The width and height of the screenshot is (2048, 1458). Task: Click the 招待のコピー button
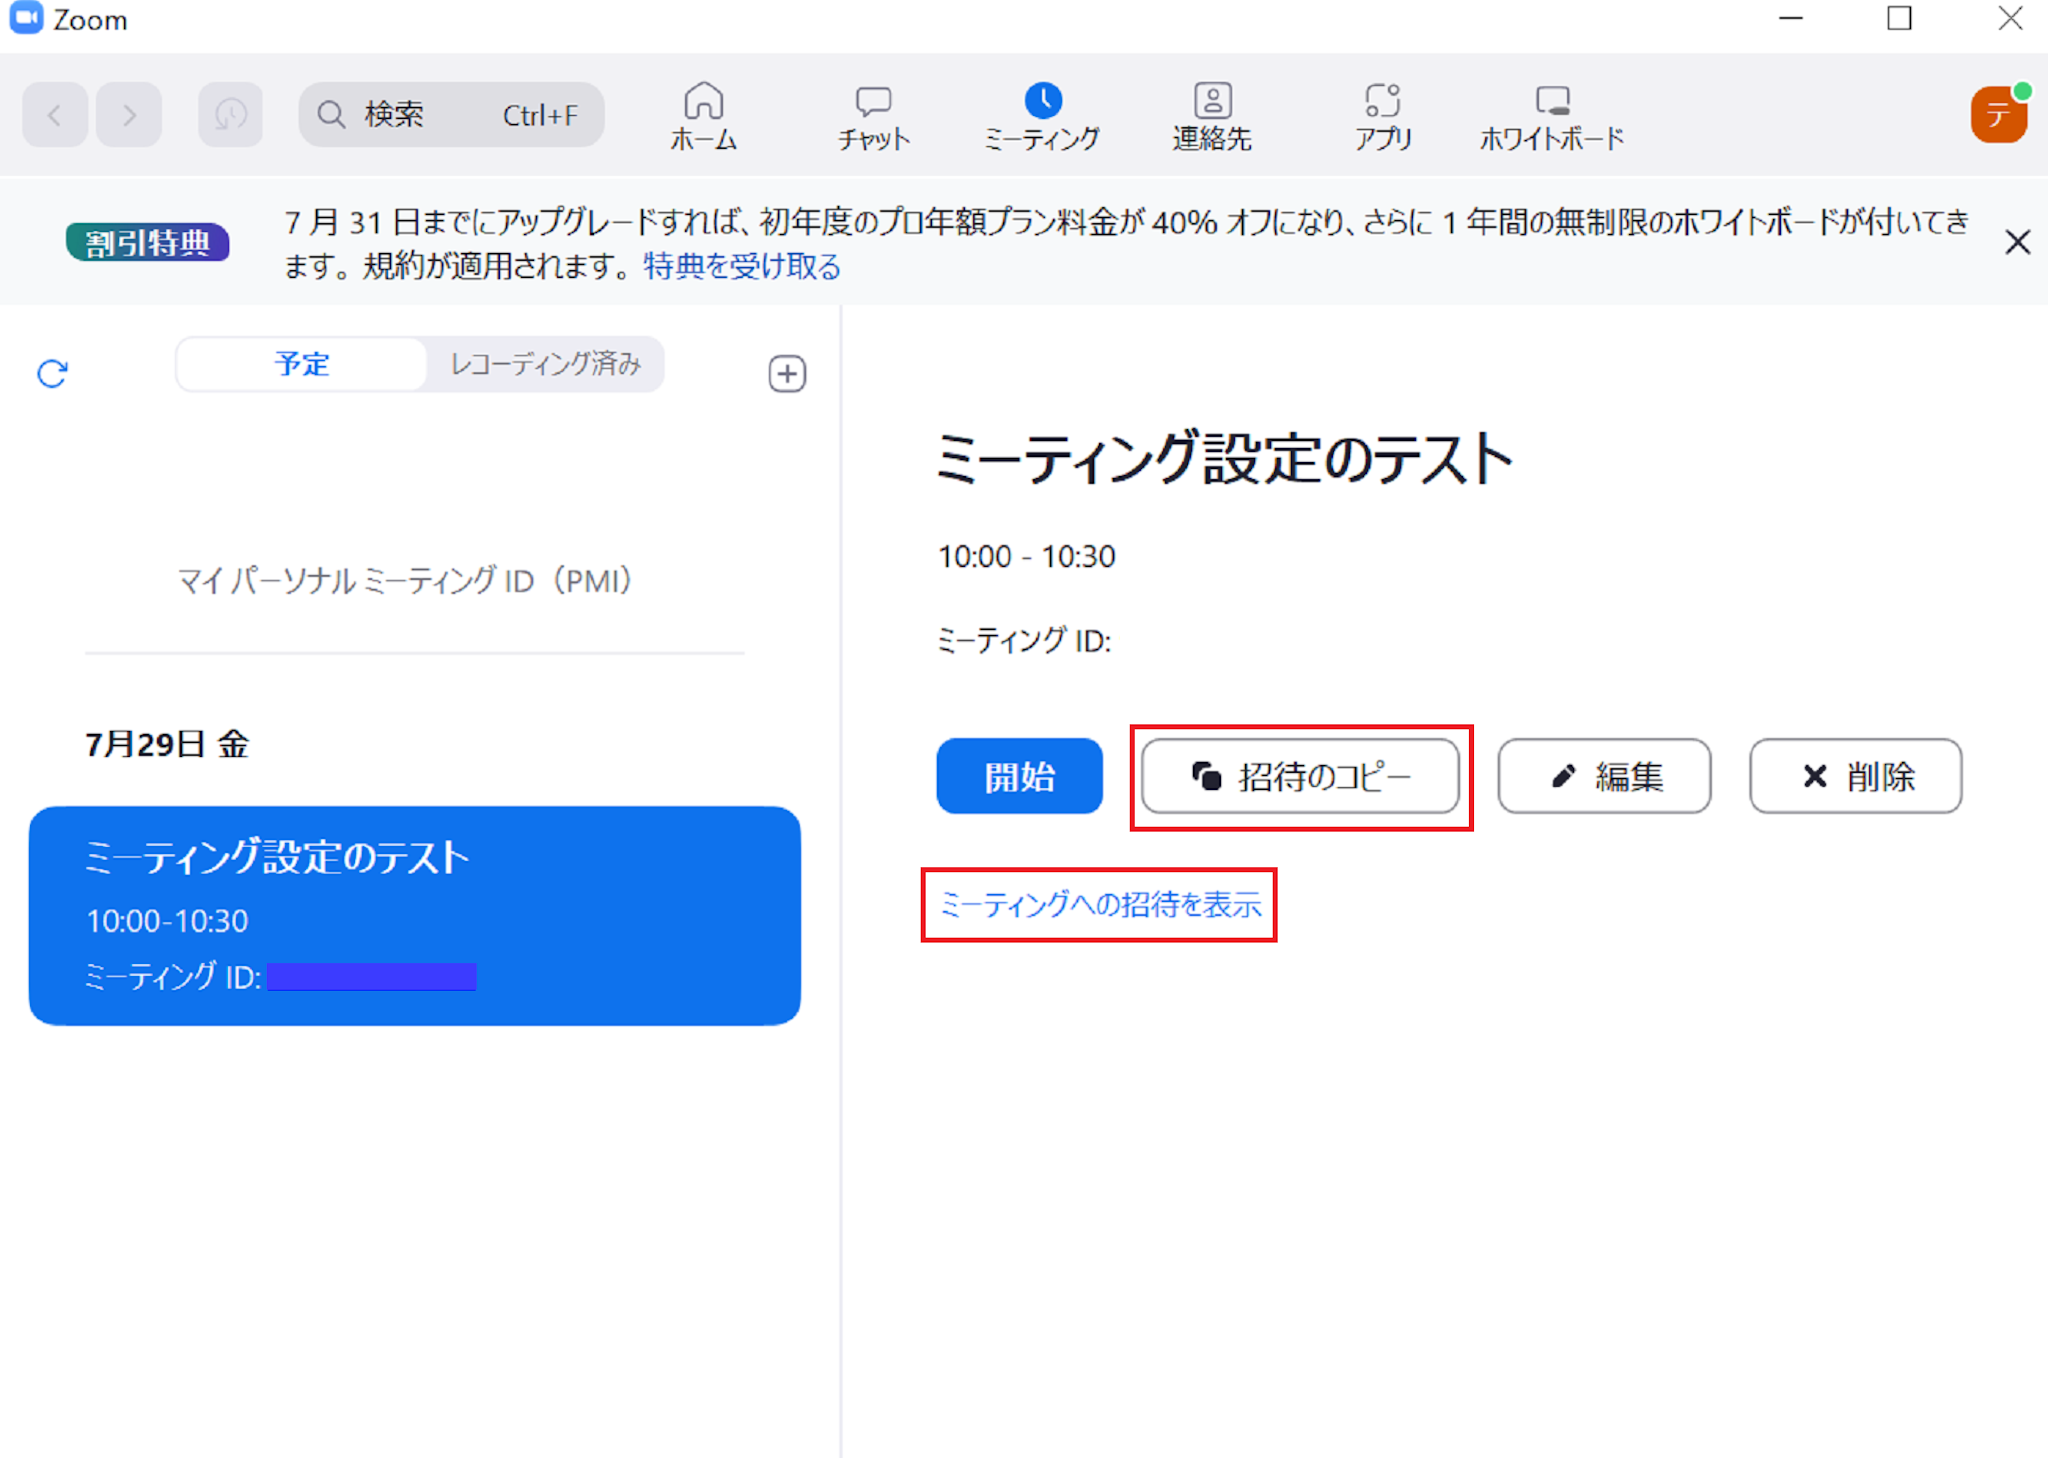click(x=1300, y=777)
